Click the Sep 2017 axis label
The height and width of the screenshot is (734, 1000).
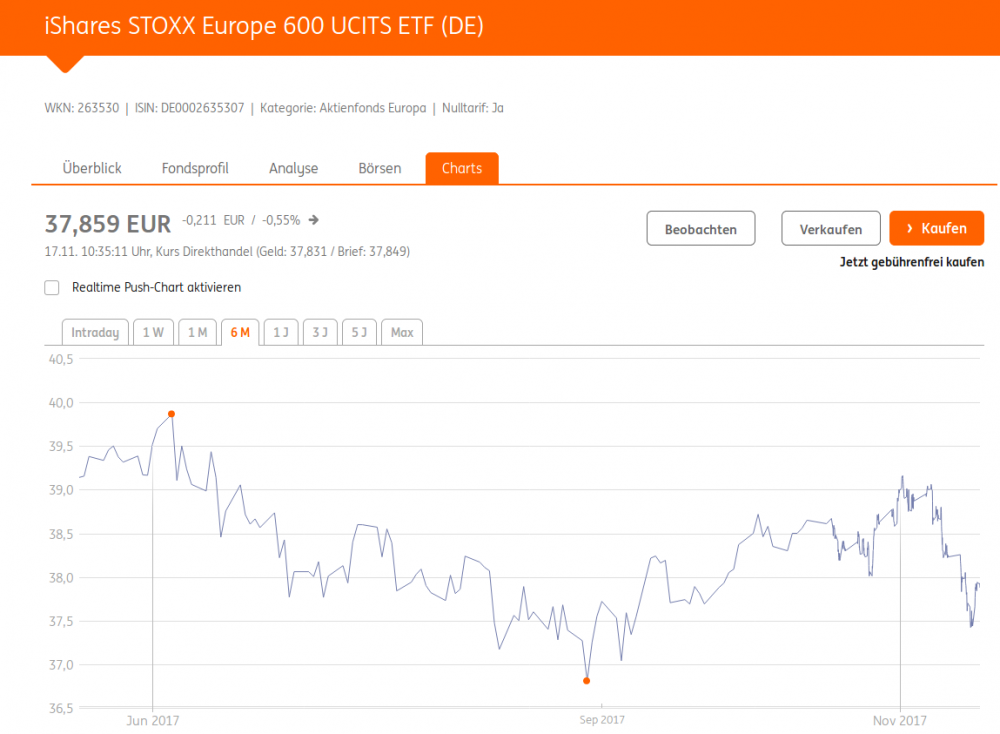coord(602,719)
